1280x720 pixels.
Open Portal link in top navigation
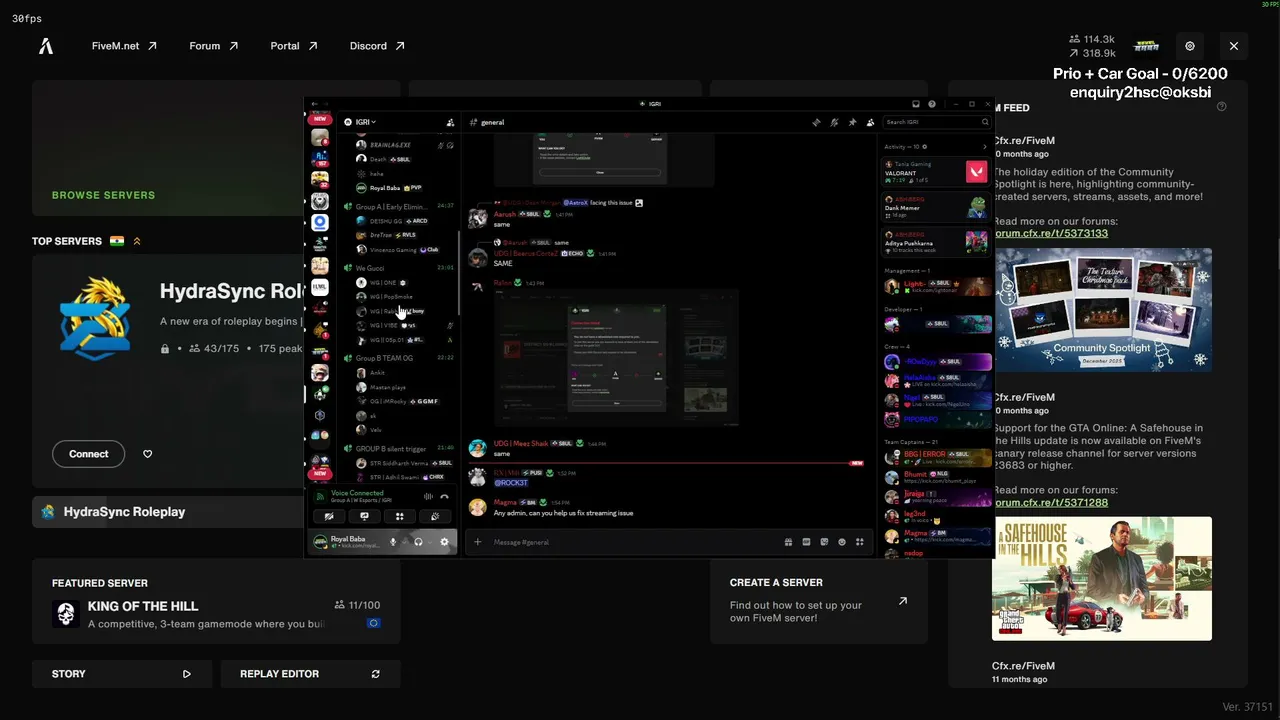pyautogui.click(x=294, y=46)
